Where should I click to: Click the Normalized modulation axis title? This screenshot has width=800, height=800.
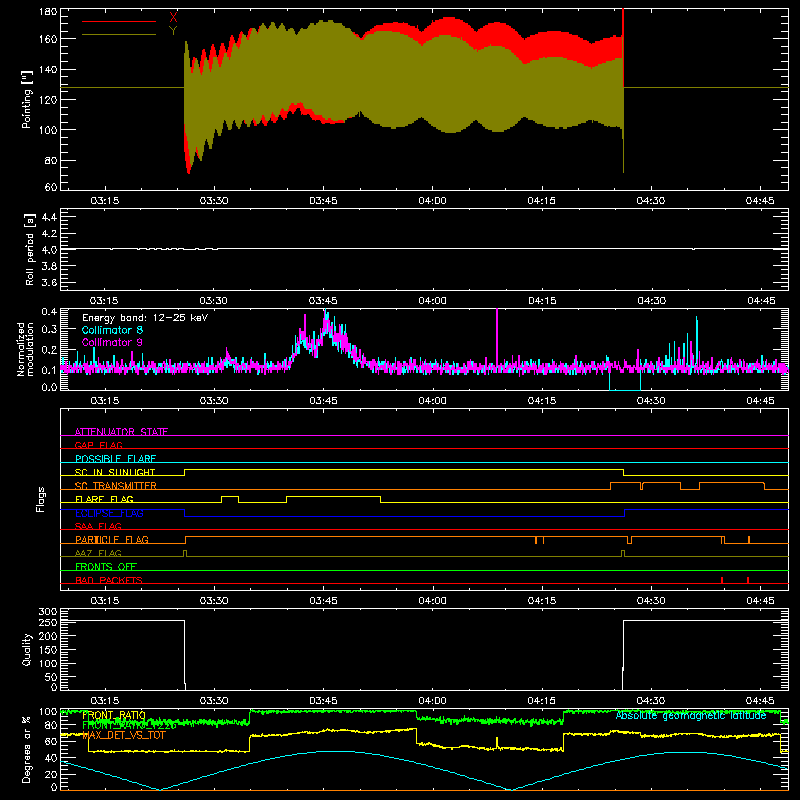[26, 349]
